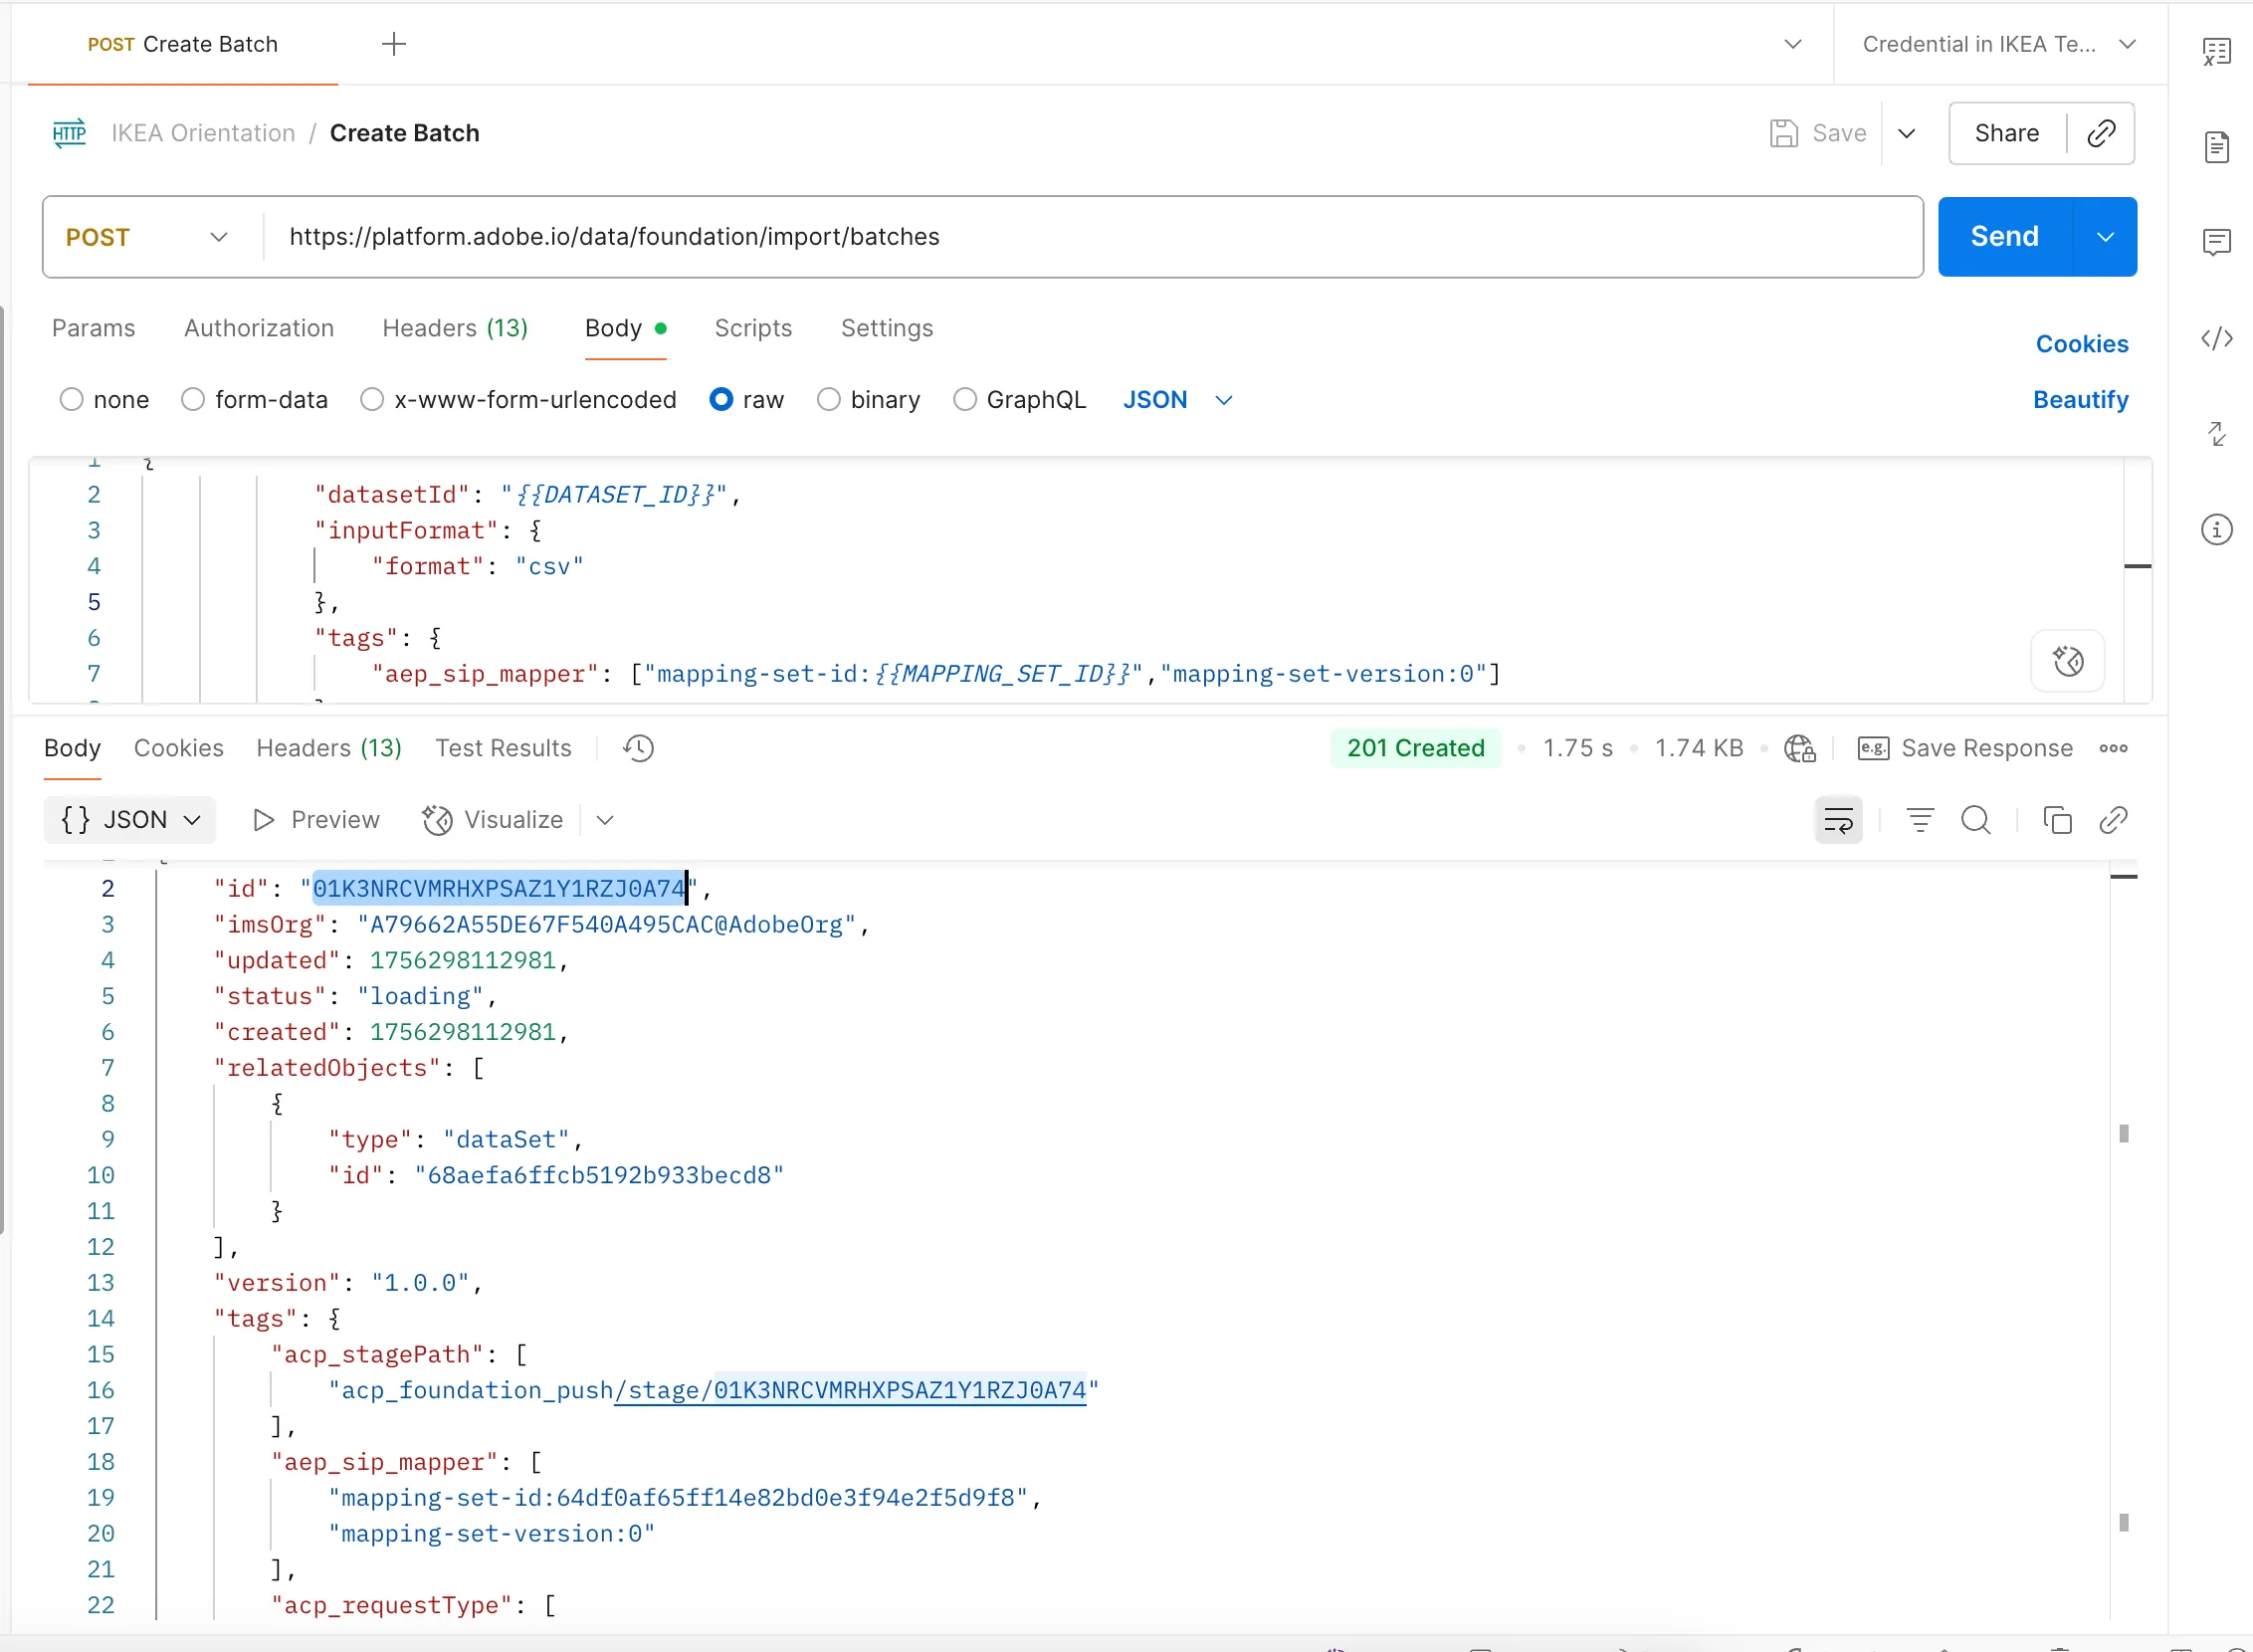Open the response history clock icon
Viewport: 2253px width, 1652px height.
pos(638,748)
